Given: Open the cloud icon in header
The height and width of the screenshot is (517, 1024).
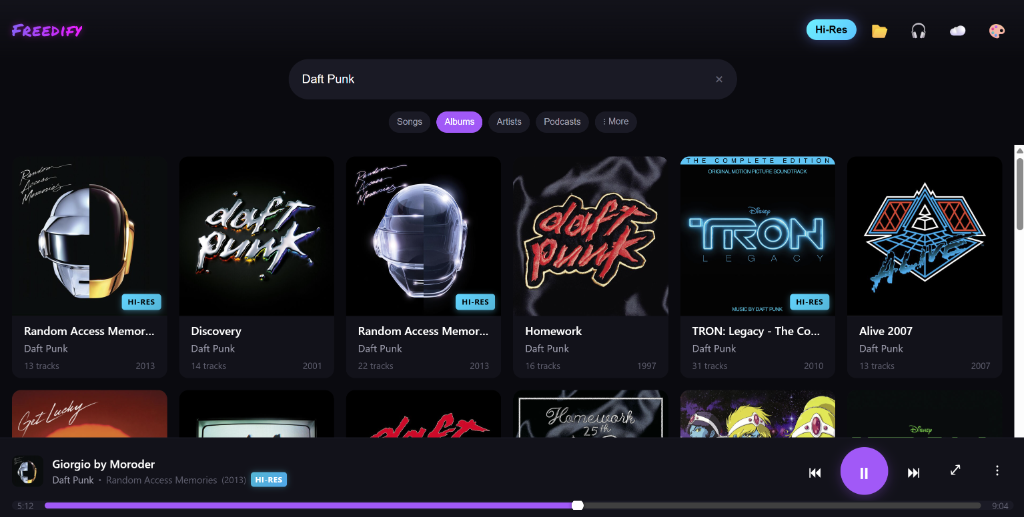Looking at the screenshot, I should [x=957, y=31].
